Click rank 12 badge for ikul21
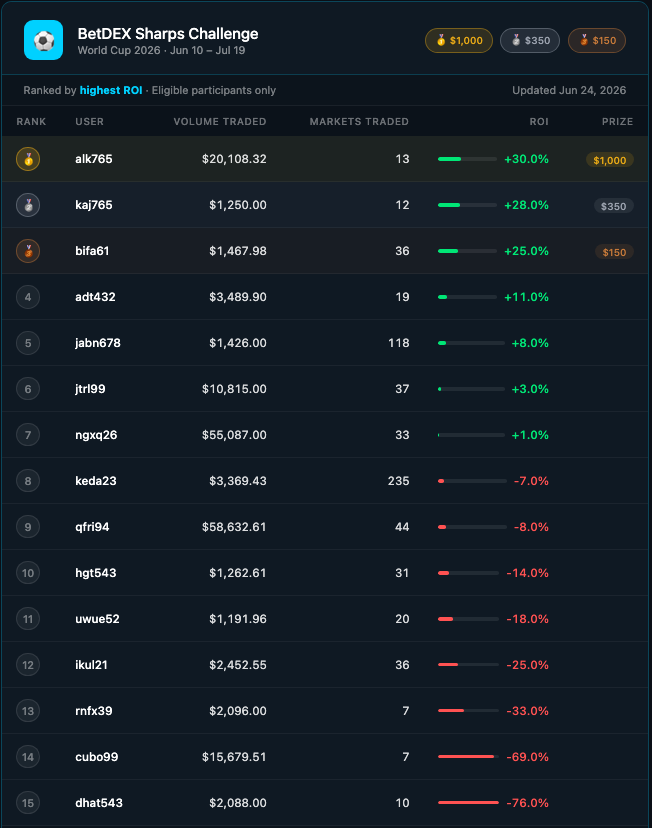This screenshot has height=828, width=652. click(x=28, y=664)
